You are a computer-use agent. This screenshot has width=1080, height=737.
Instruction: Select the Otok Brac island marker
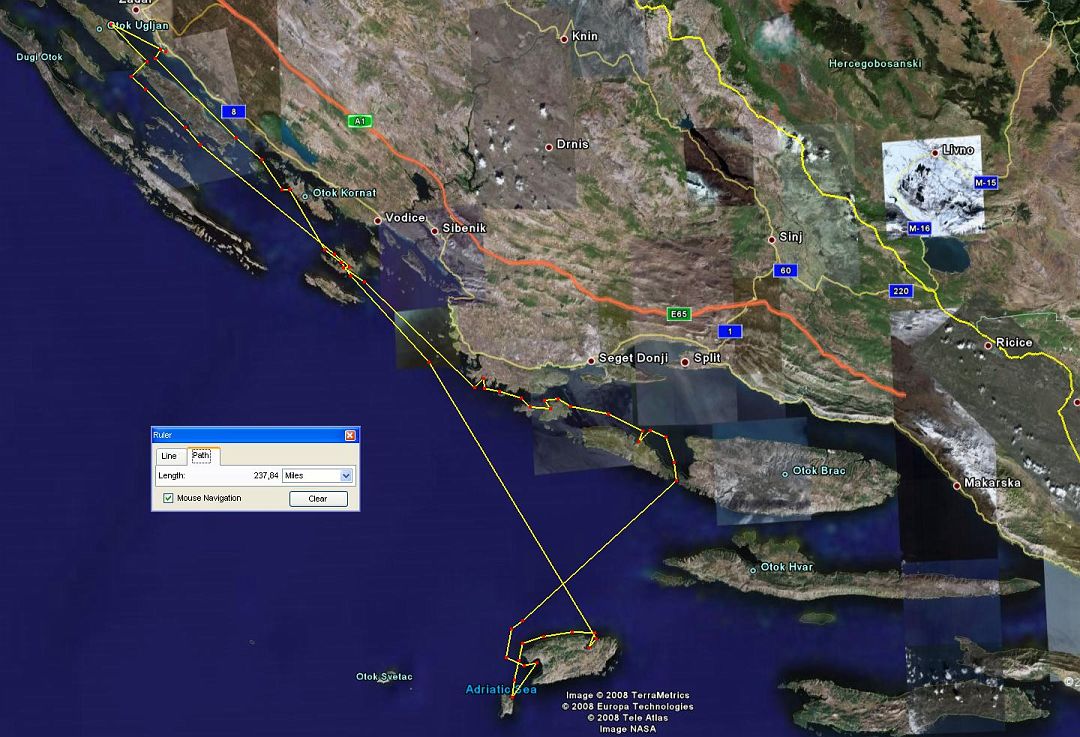[x=785, y=473]
